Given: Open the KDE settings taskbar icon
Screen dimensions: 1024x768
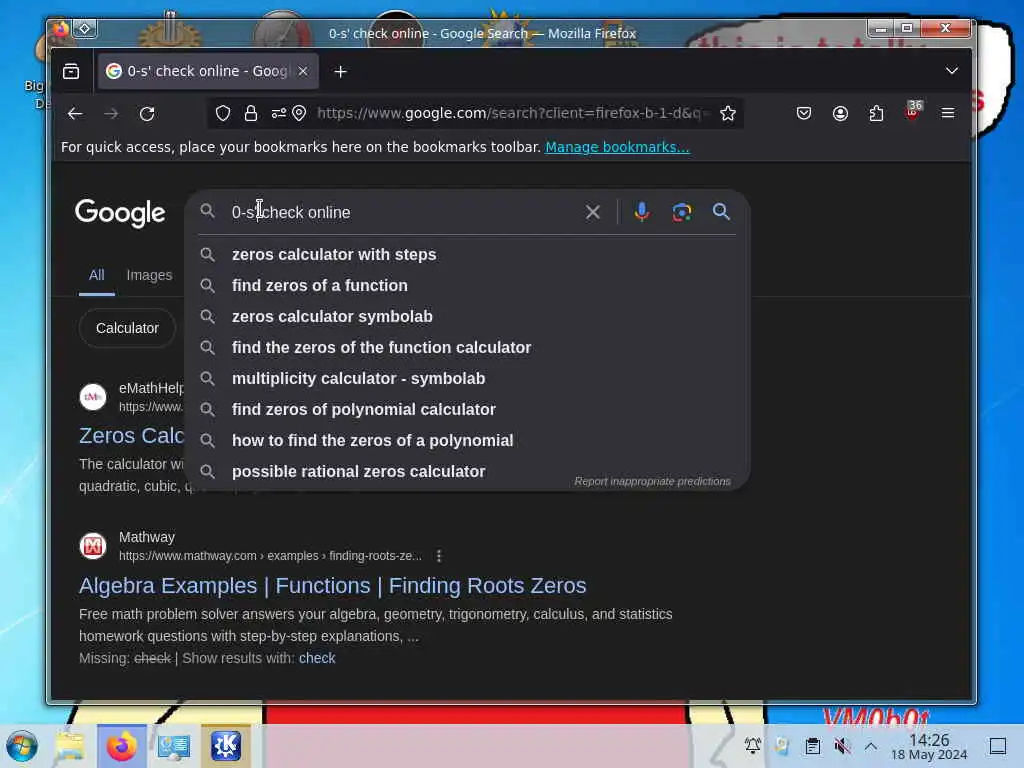Looking at the screenshot, I should pyautogui.click(x=225, y=746).
